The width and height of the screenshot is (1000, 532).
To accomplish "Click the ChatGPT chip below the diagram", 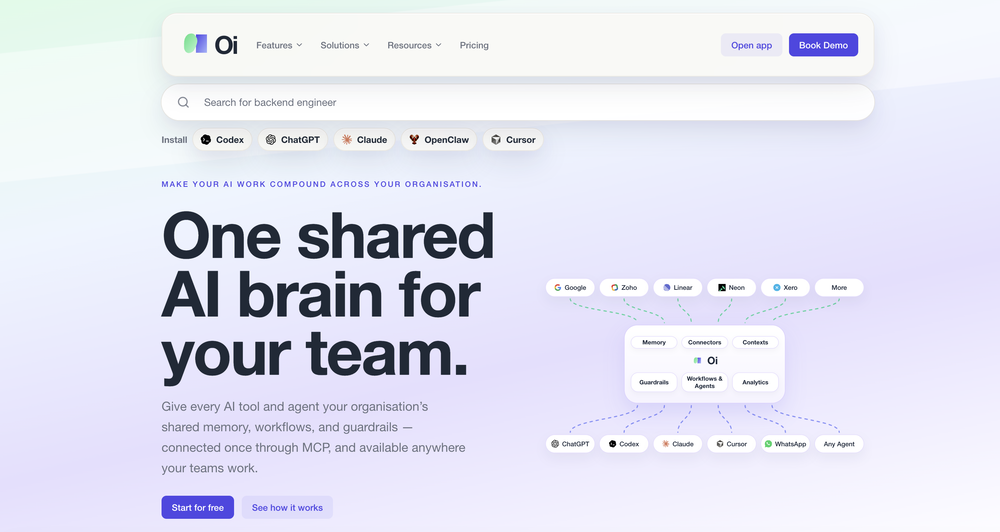I will [570, 444].
